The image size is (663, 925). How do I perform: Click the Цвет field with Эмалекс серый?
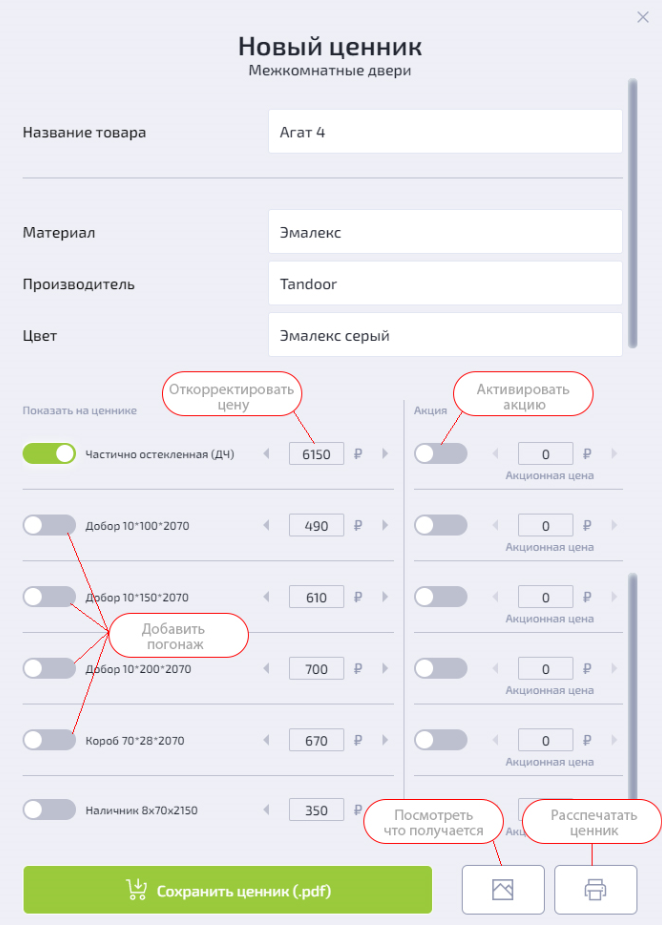tap(445, 336)
